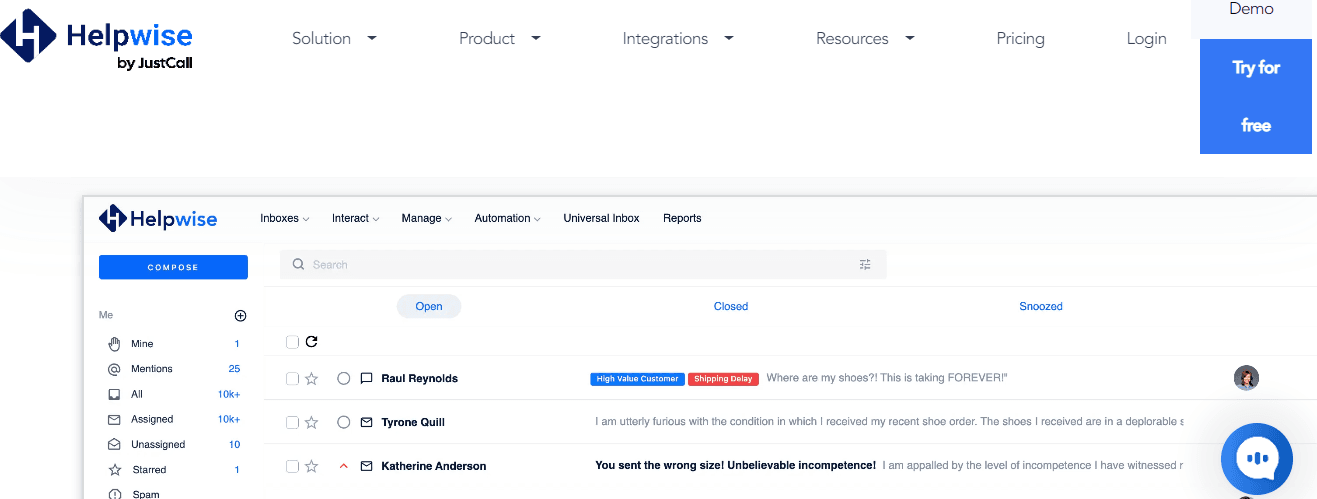Expand the Solution dropdown menu
Viewport: 1317px width, 499px height.
pyautogui.click(x=334, y=39)
